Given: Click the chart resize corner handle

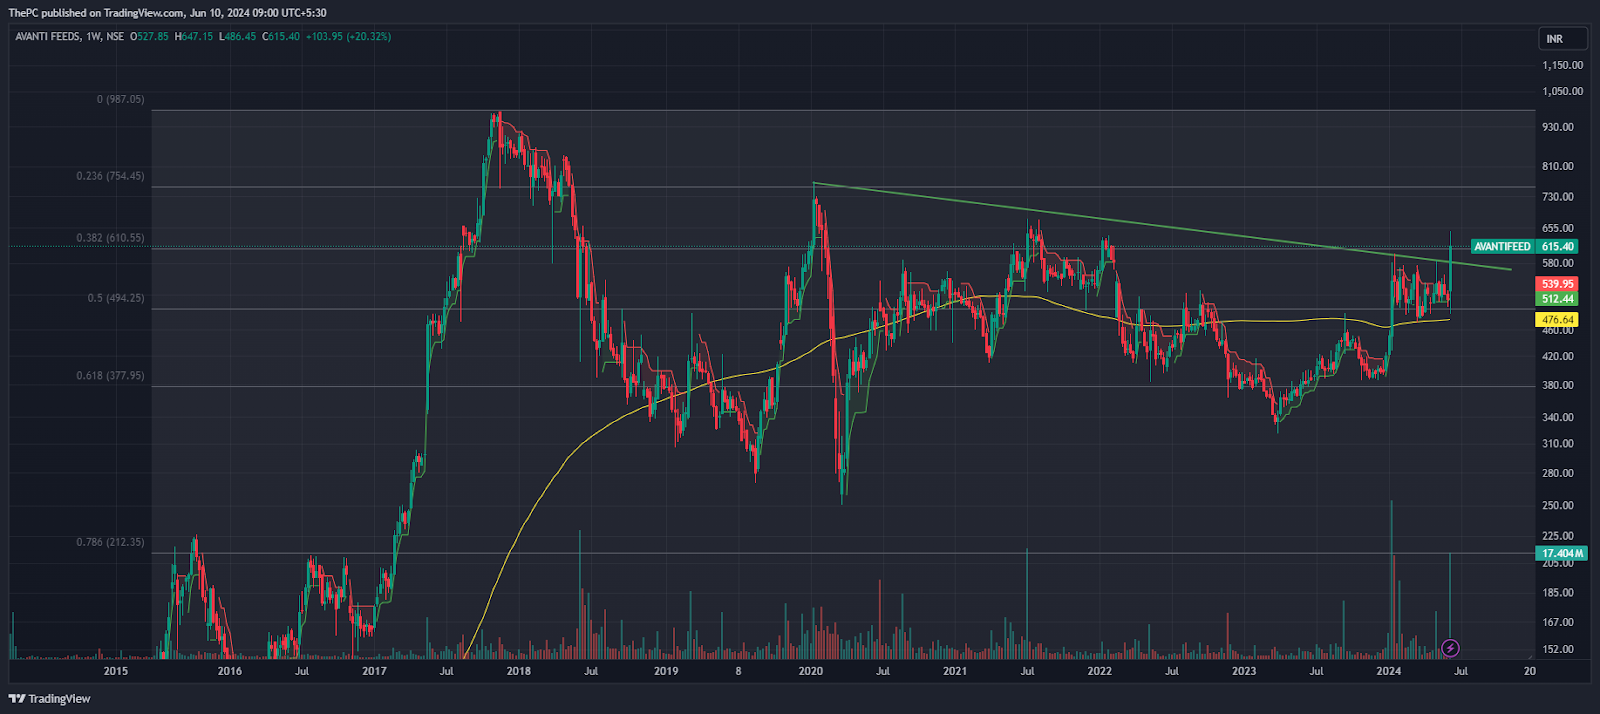Looking at the screenshot, I should click(1562, 671).
